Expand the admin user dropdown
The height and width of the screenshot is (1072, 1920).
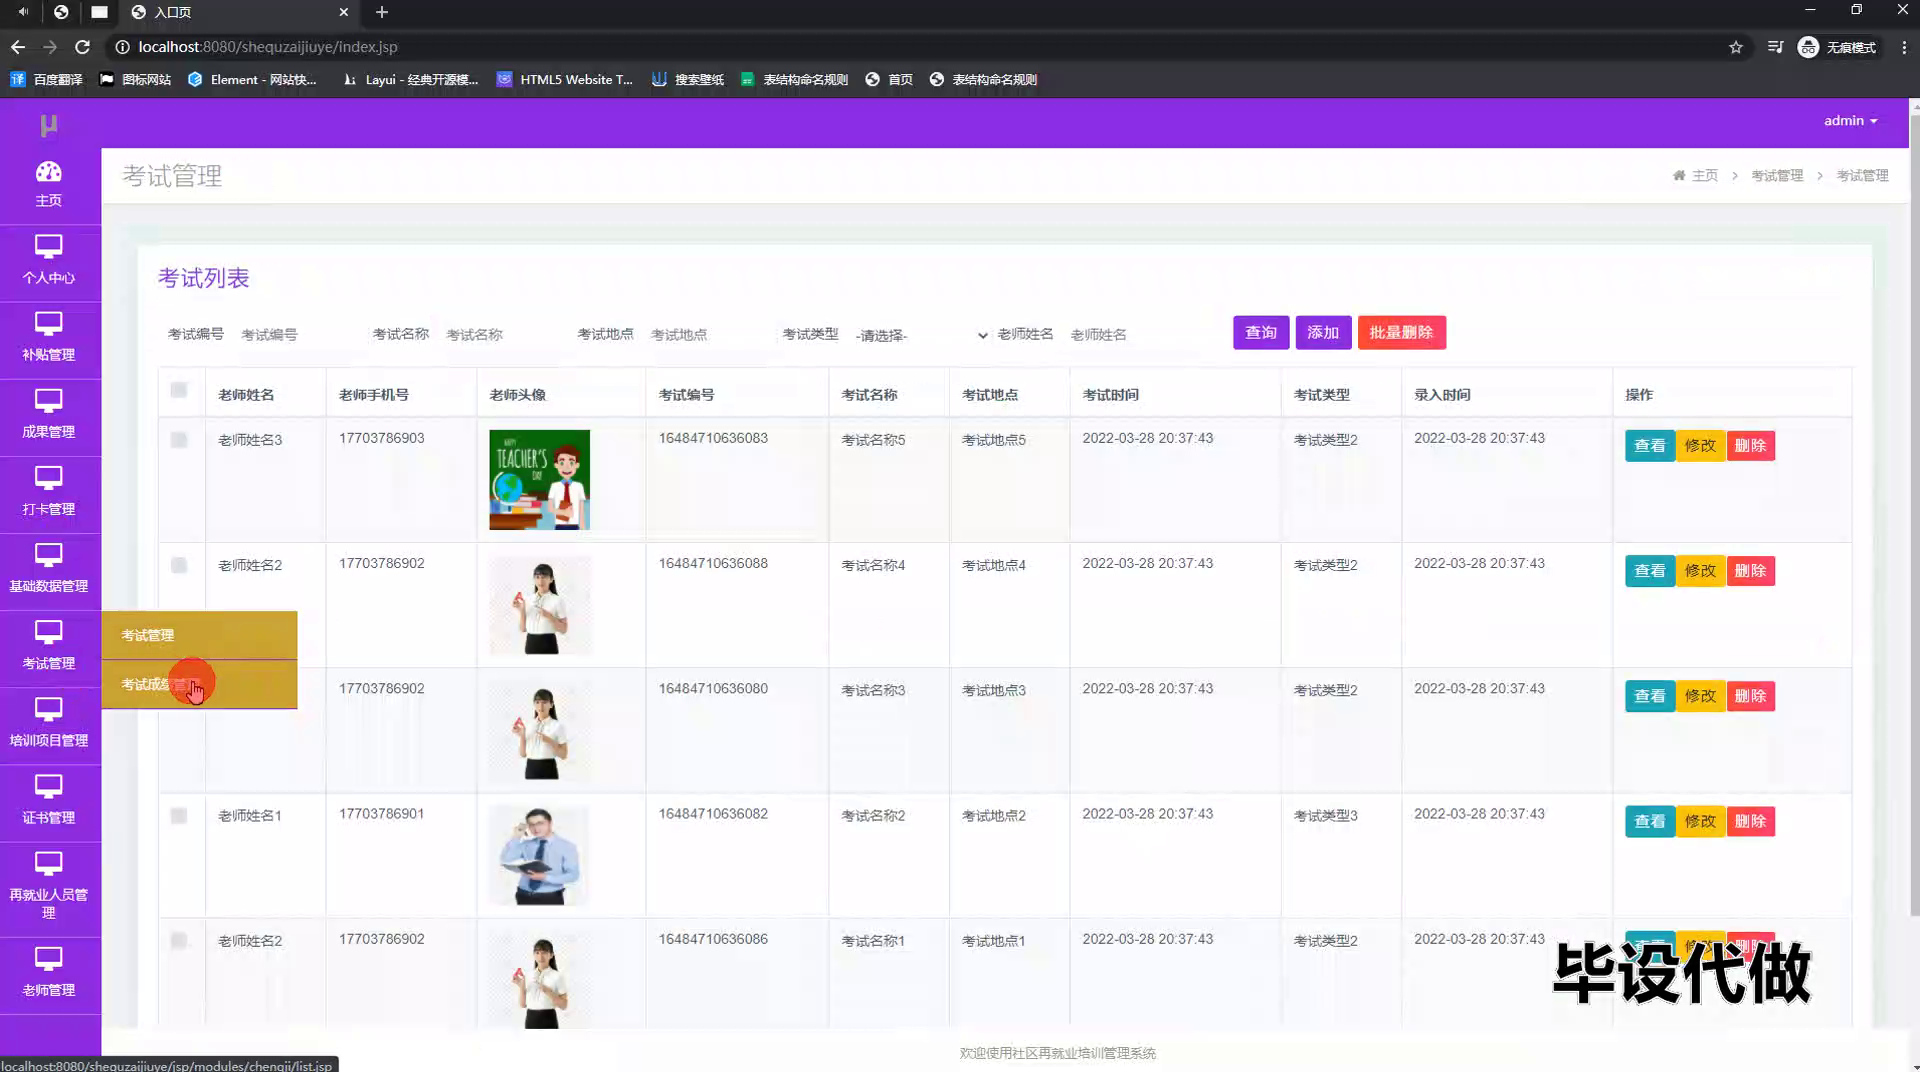tap(1850, 120)
